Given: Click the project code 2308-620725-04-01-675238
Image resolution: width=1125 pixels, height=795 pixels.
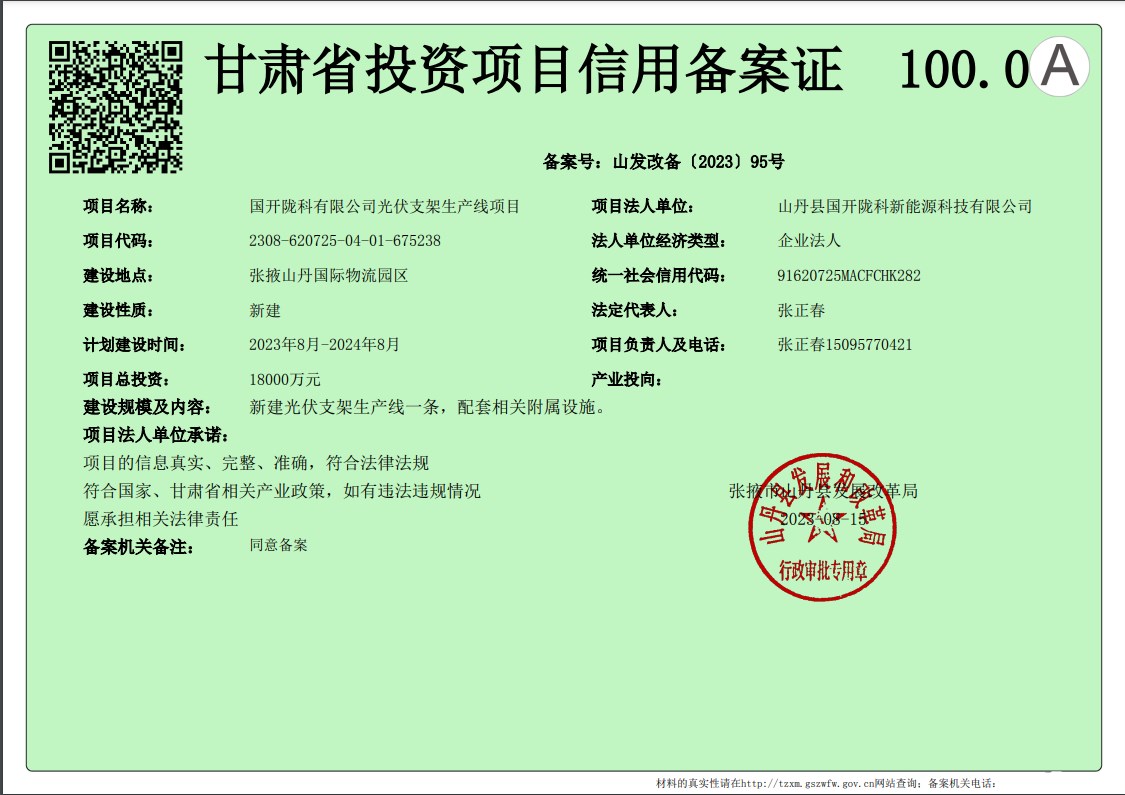Looking at the screenshot, I should 345,241.
